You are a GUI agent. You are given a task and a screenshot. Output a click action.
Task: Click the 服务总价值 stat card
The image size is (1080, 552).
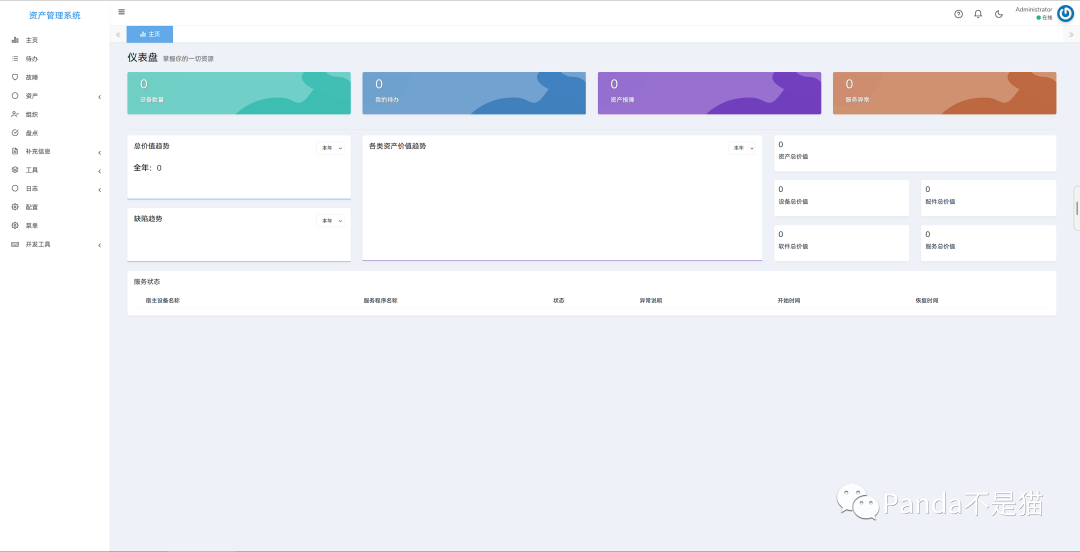pos(988,243)
